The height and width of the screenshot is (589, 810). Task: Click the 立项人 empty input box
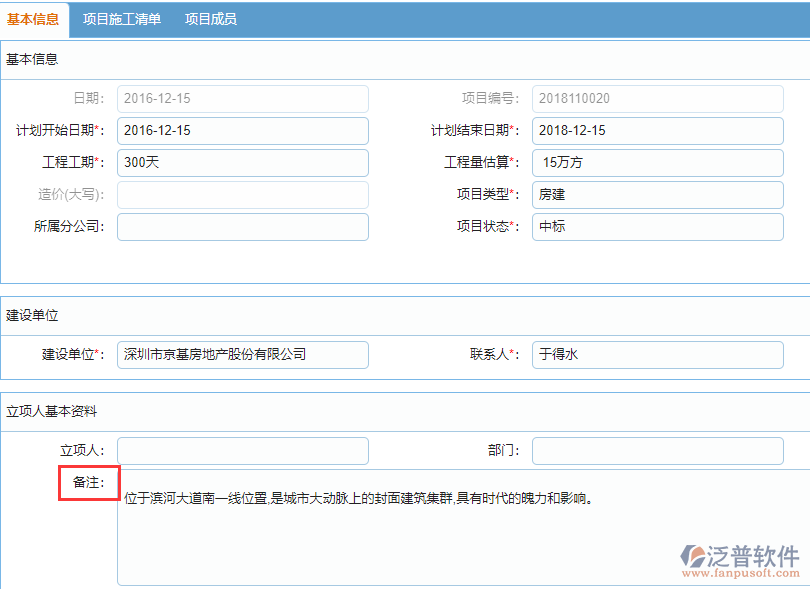tap(241, 450)
